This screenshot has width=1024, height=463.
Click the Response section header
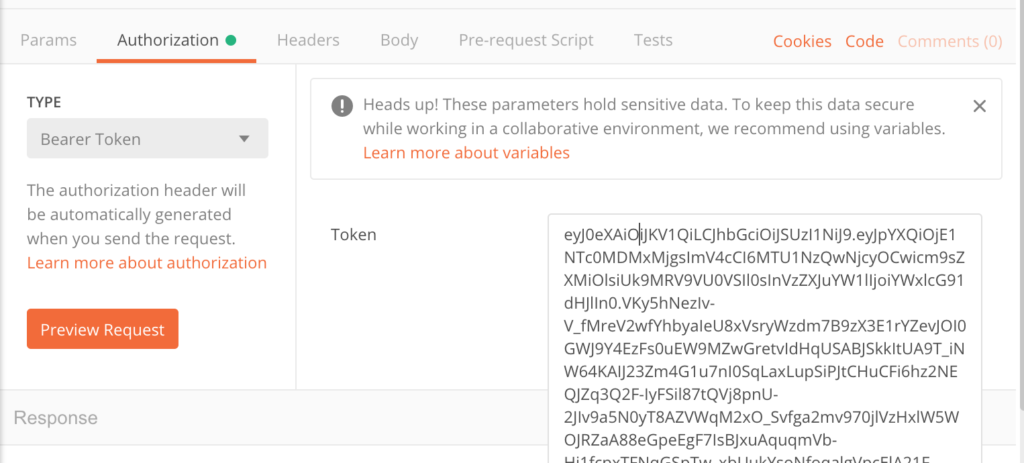56,417
